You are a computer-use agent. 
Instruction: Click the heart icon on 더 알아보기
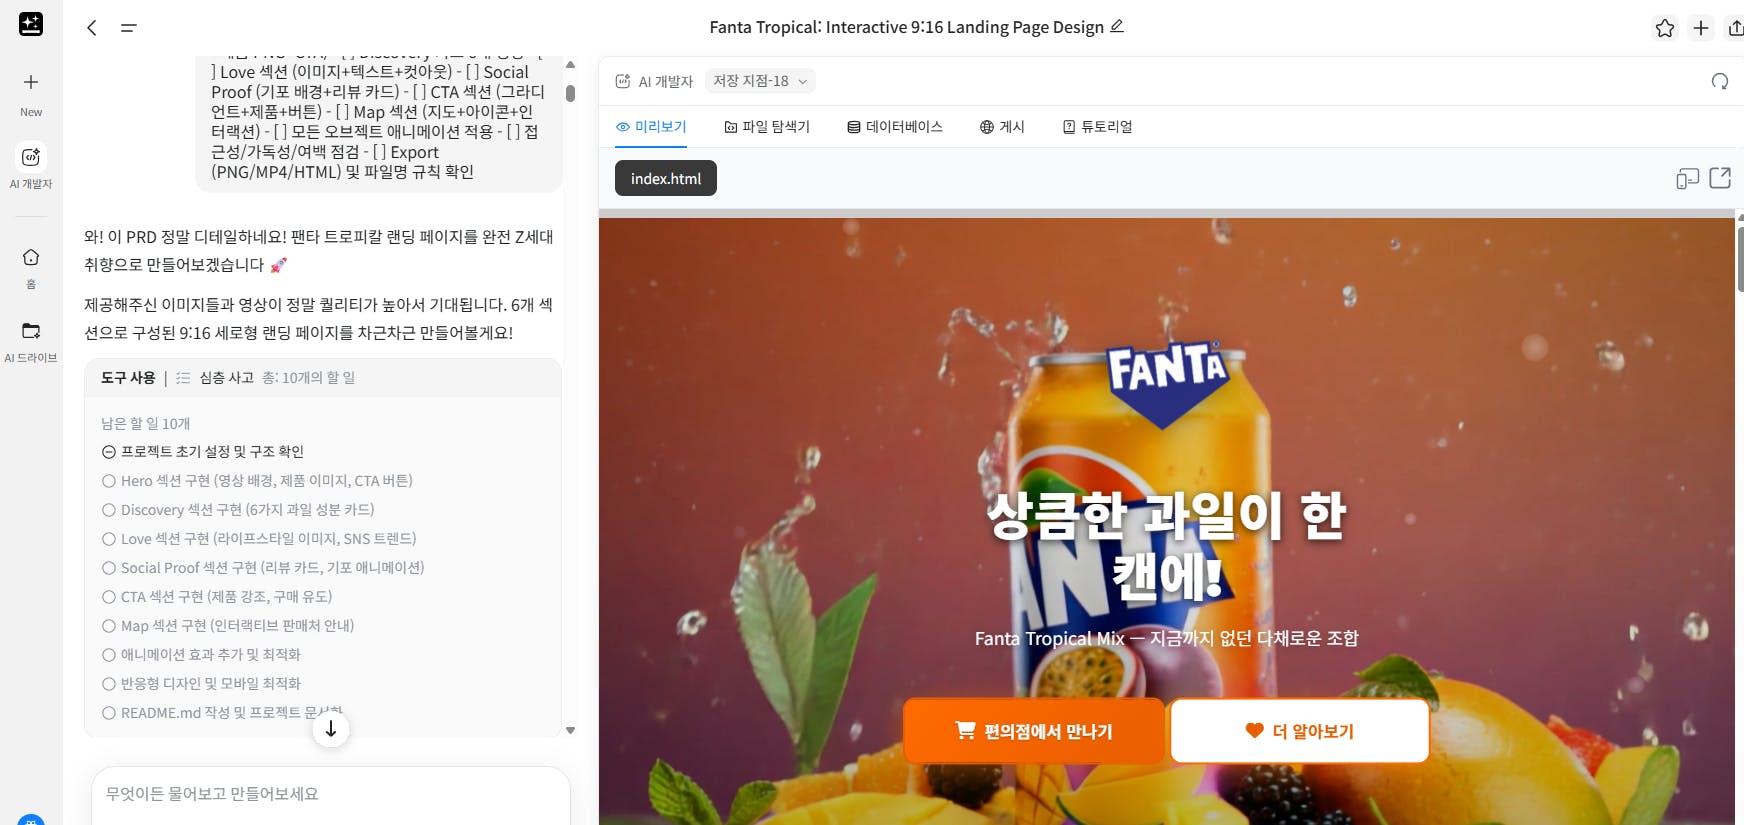(1254, 730)
